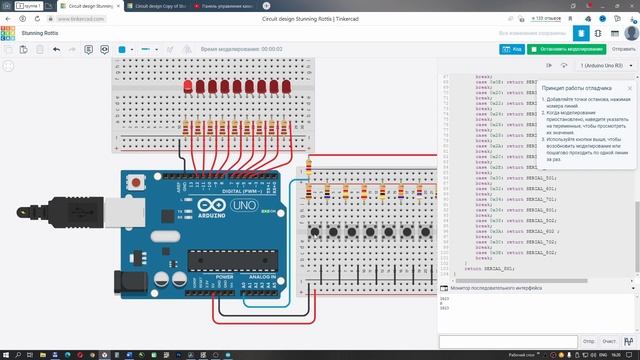Click the blue wire color swatch

click(x=122, y=49)
